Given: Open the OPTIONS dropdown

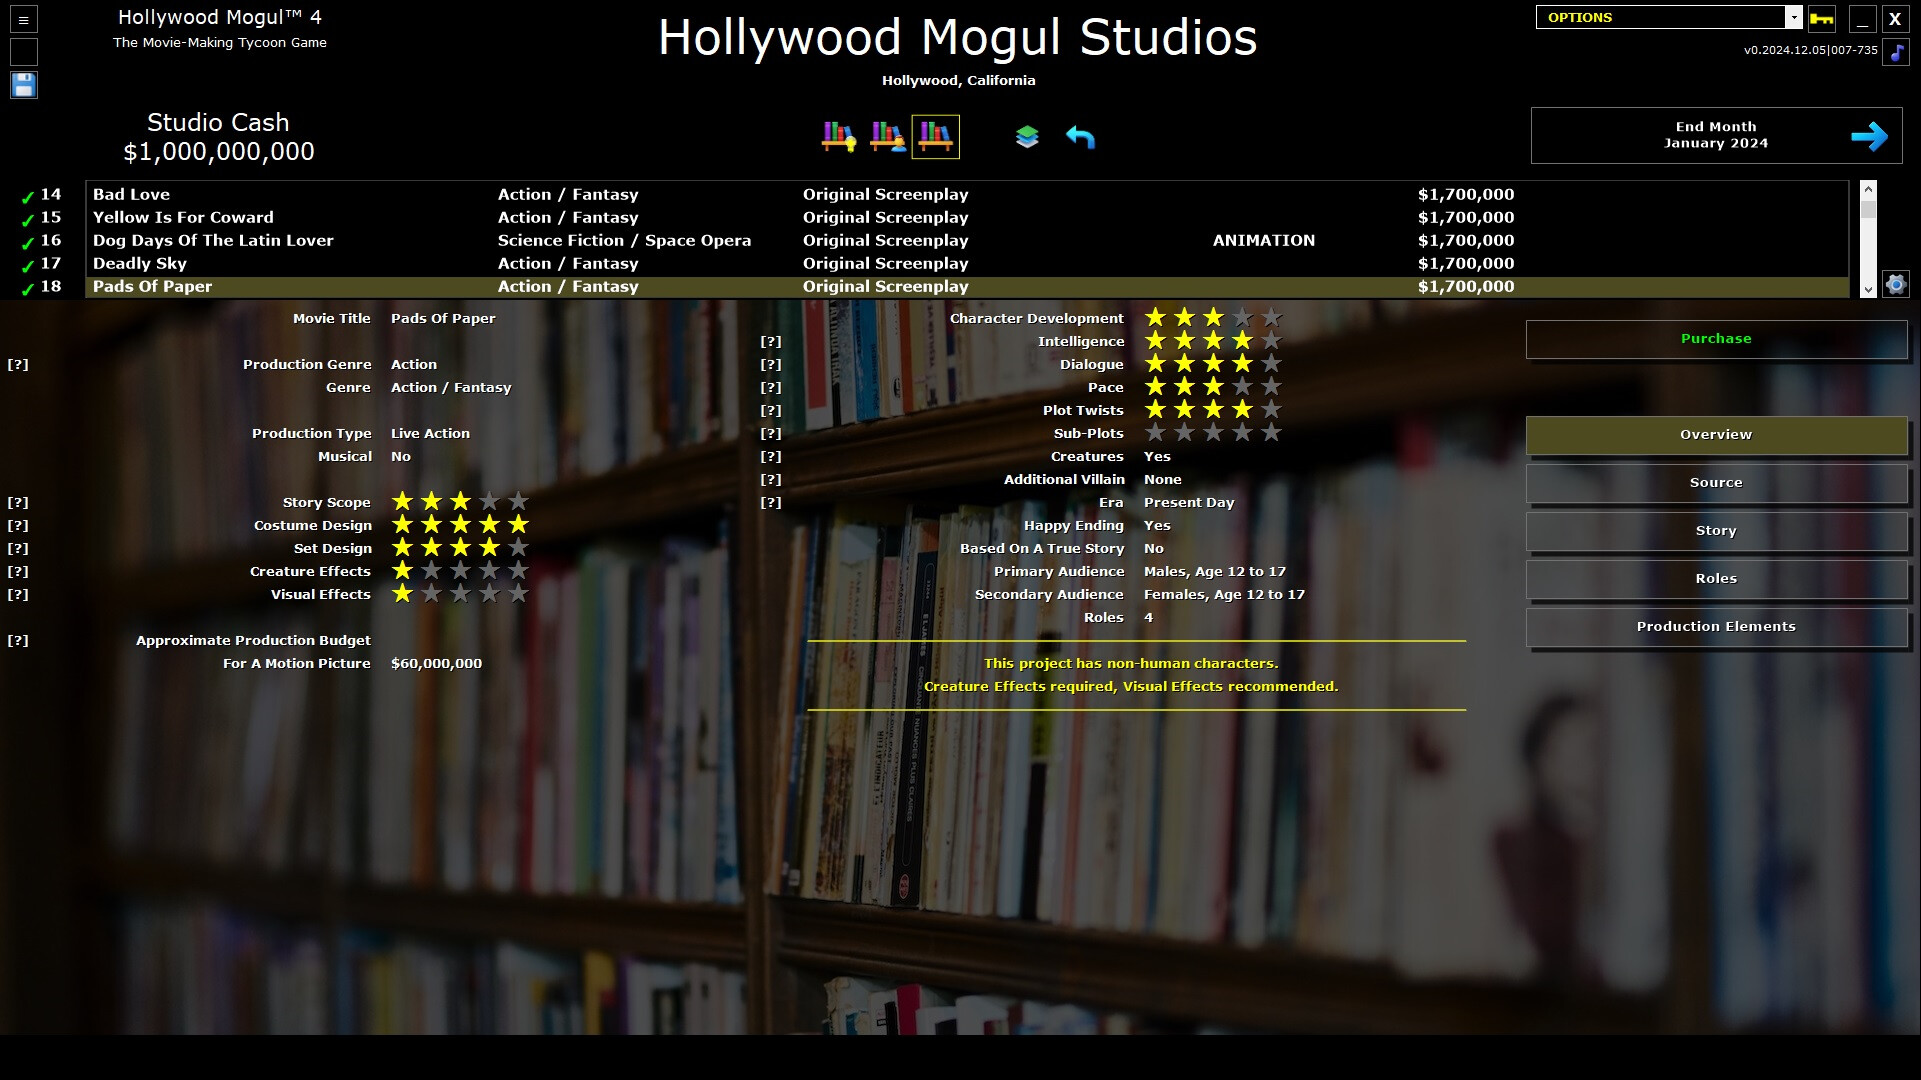Looking at the screenshot, I should pyautogui.click(x=1660, y=17).
